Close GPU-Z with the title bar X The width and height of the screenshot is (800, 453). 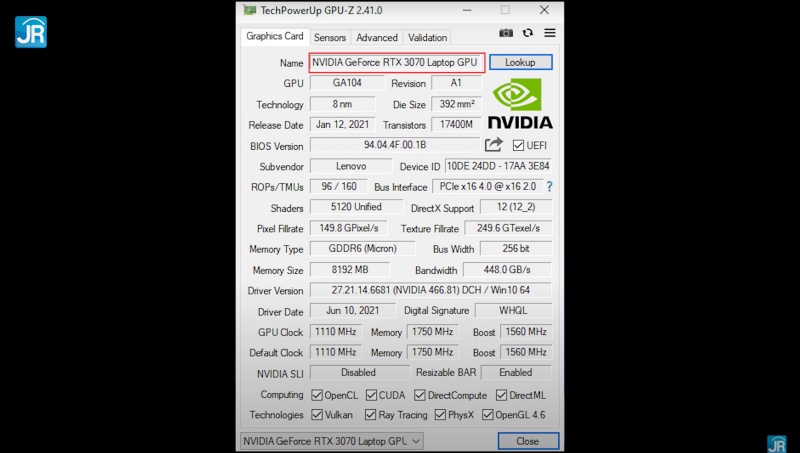[x=544, y=10]
